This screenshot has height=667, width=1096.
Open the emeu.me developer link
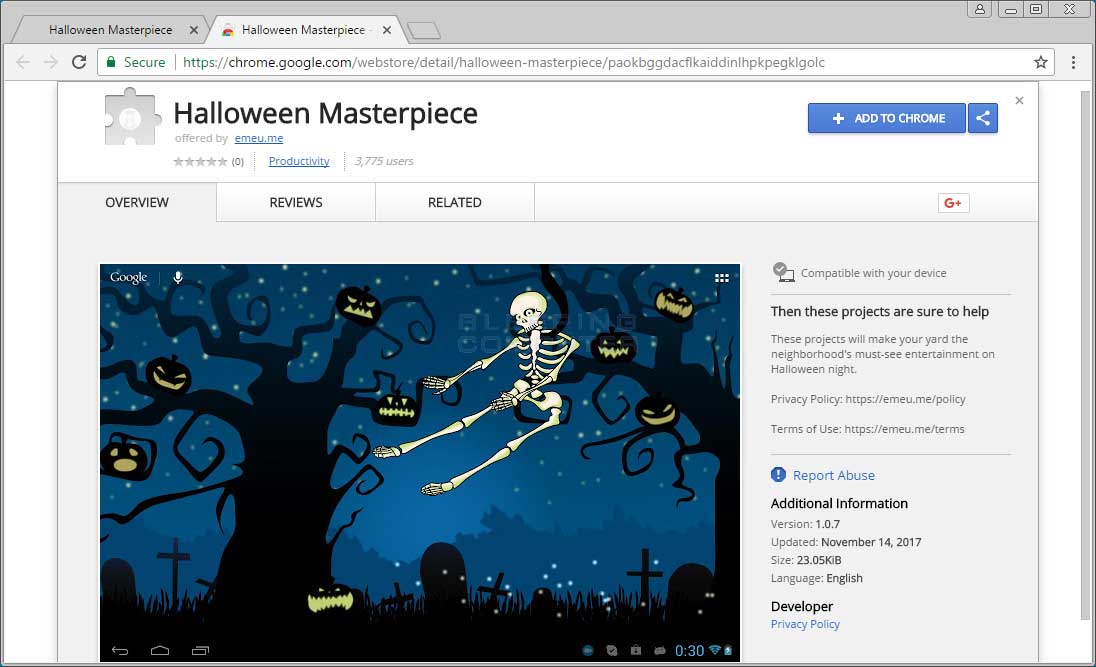[259, 138]
